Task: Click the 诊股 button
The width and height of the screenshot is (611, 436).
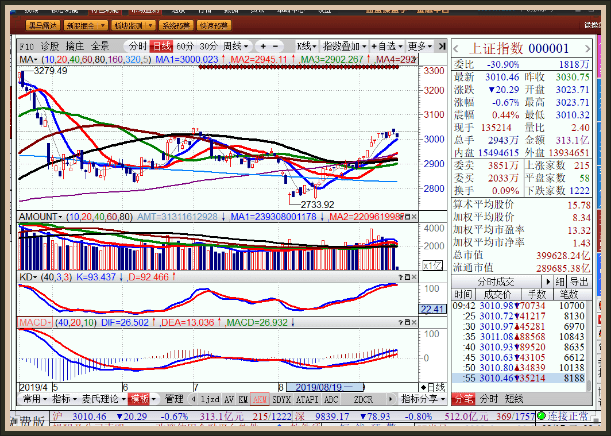Action: click(50, 46)
